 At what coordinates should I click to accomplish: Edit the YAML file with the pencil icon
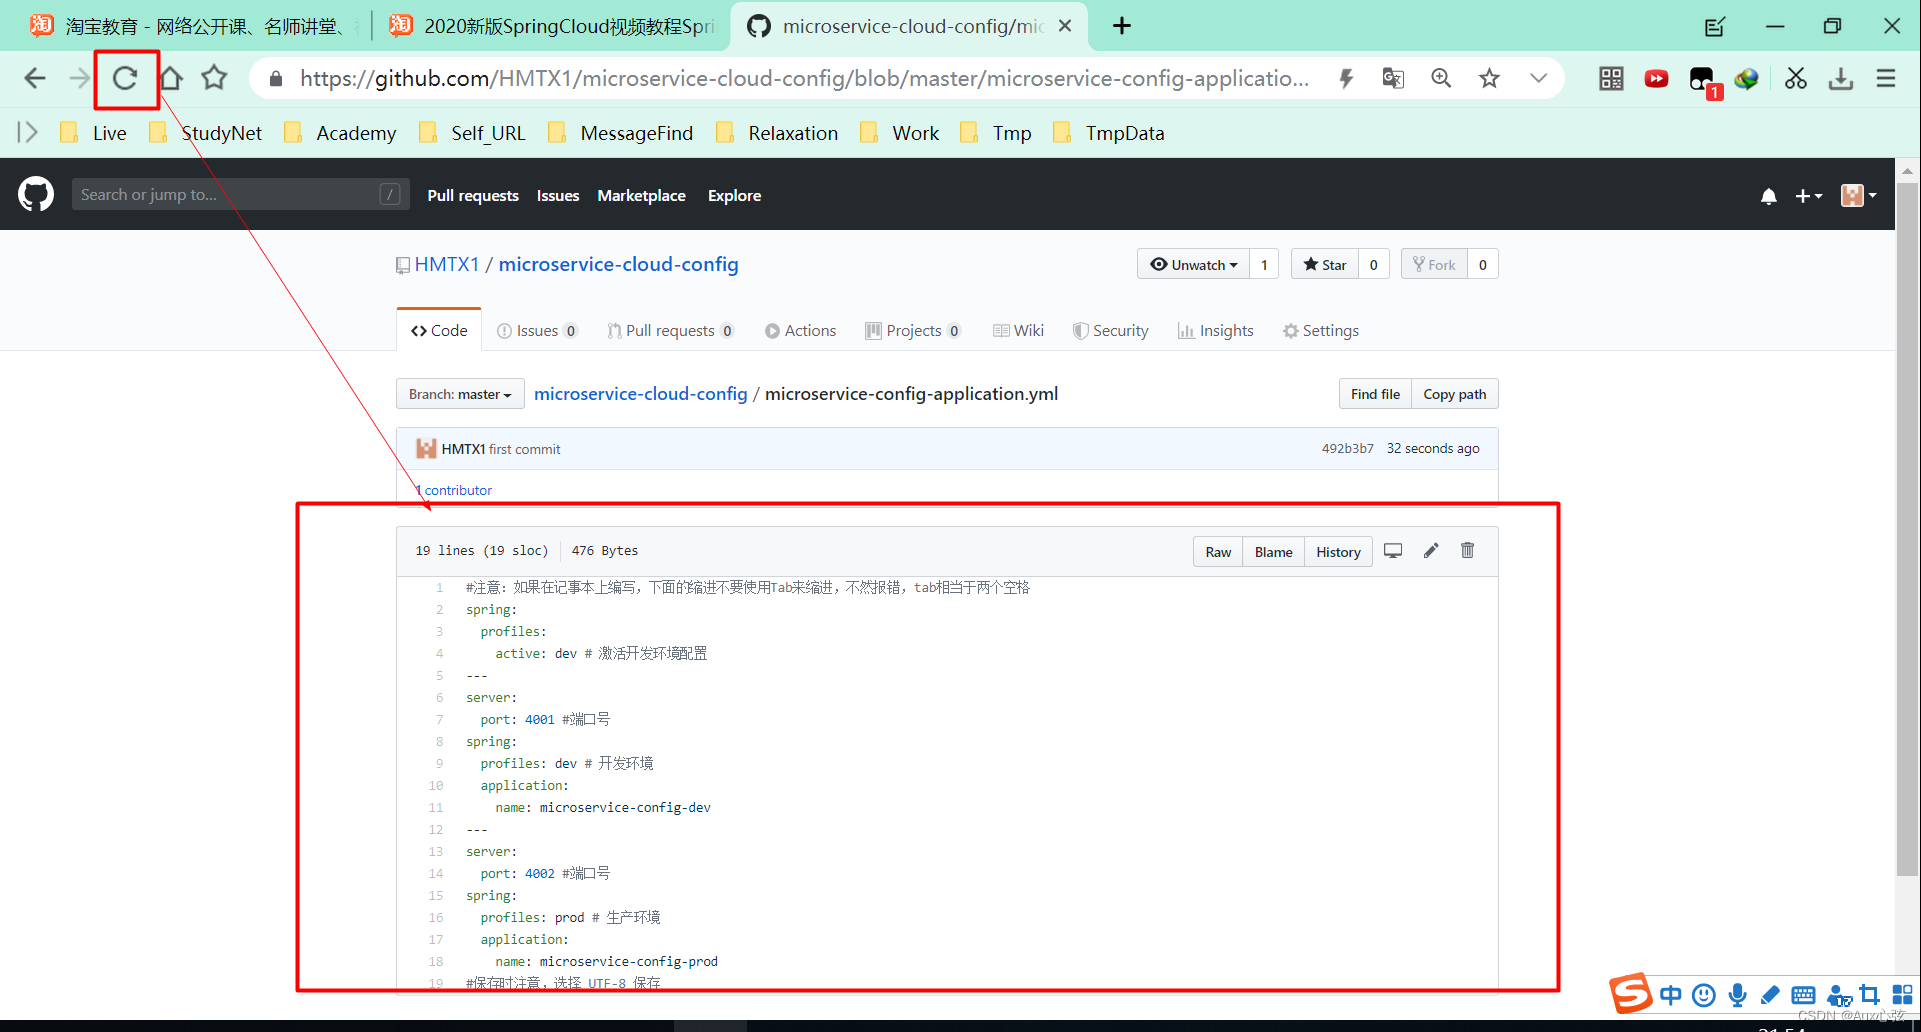coord(1430,550)
